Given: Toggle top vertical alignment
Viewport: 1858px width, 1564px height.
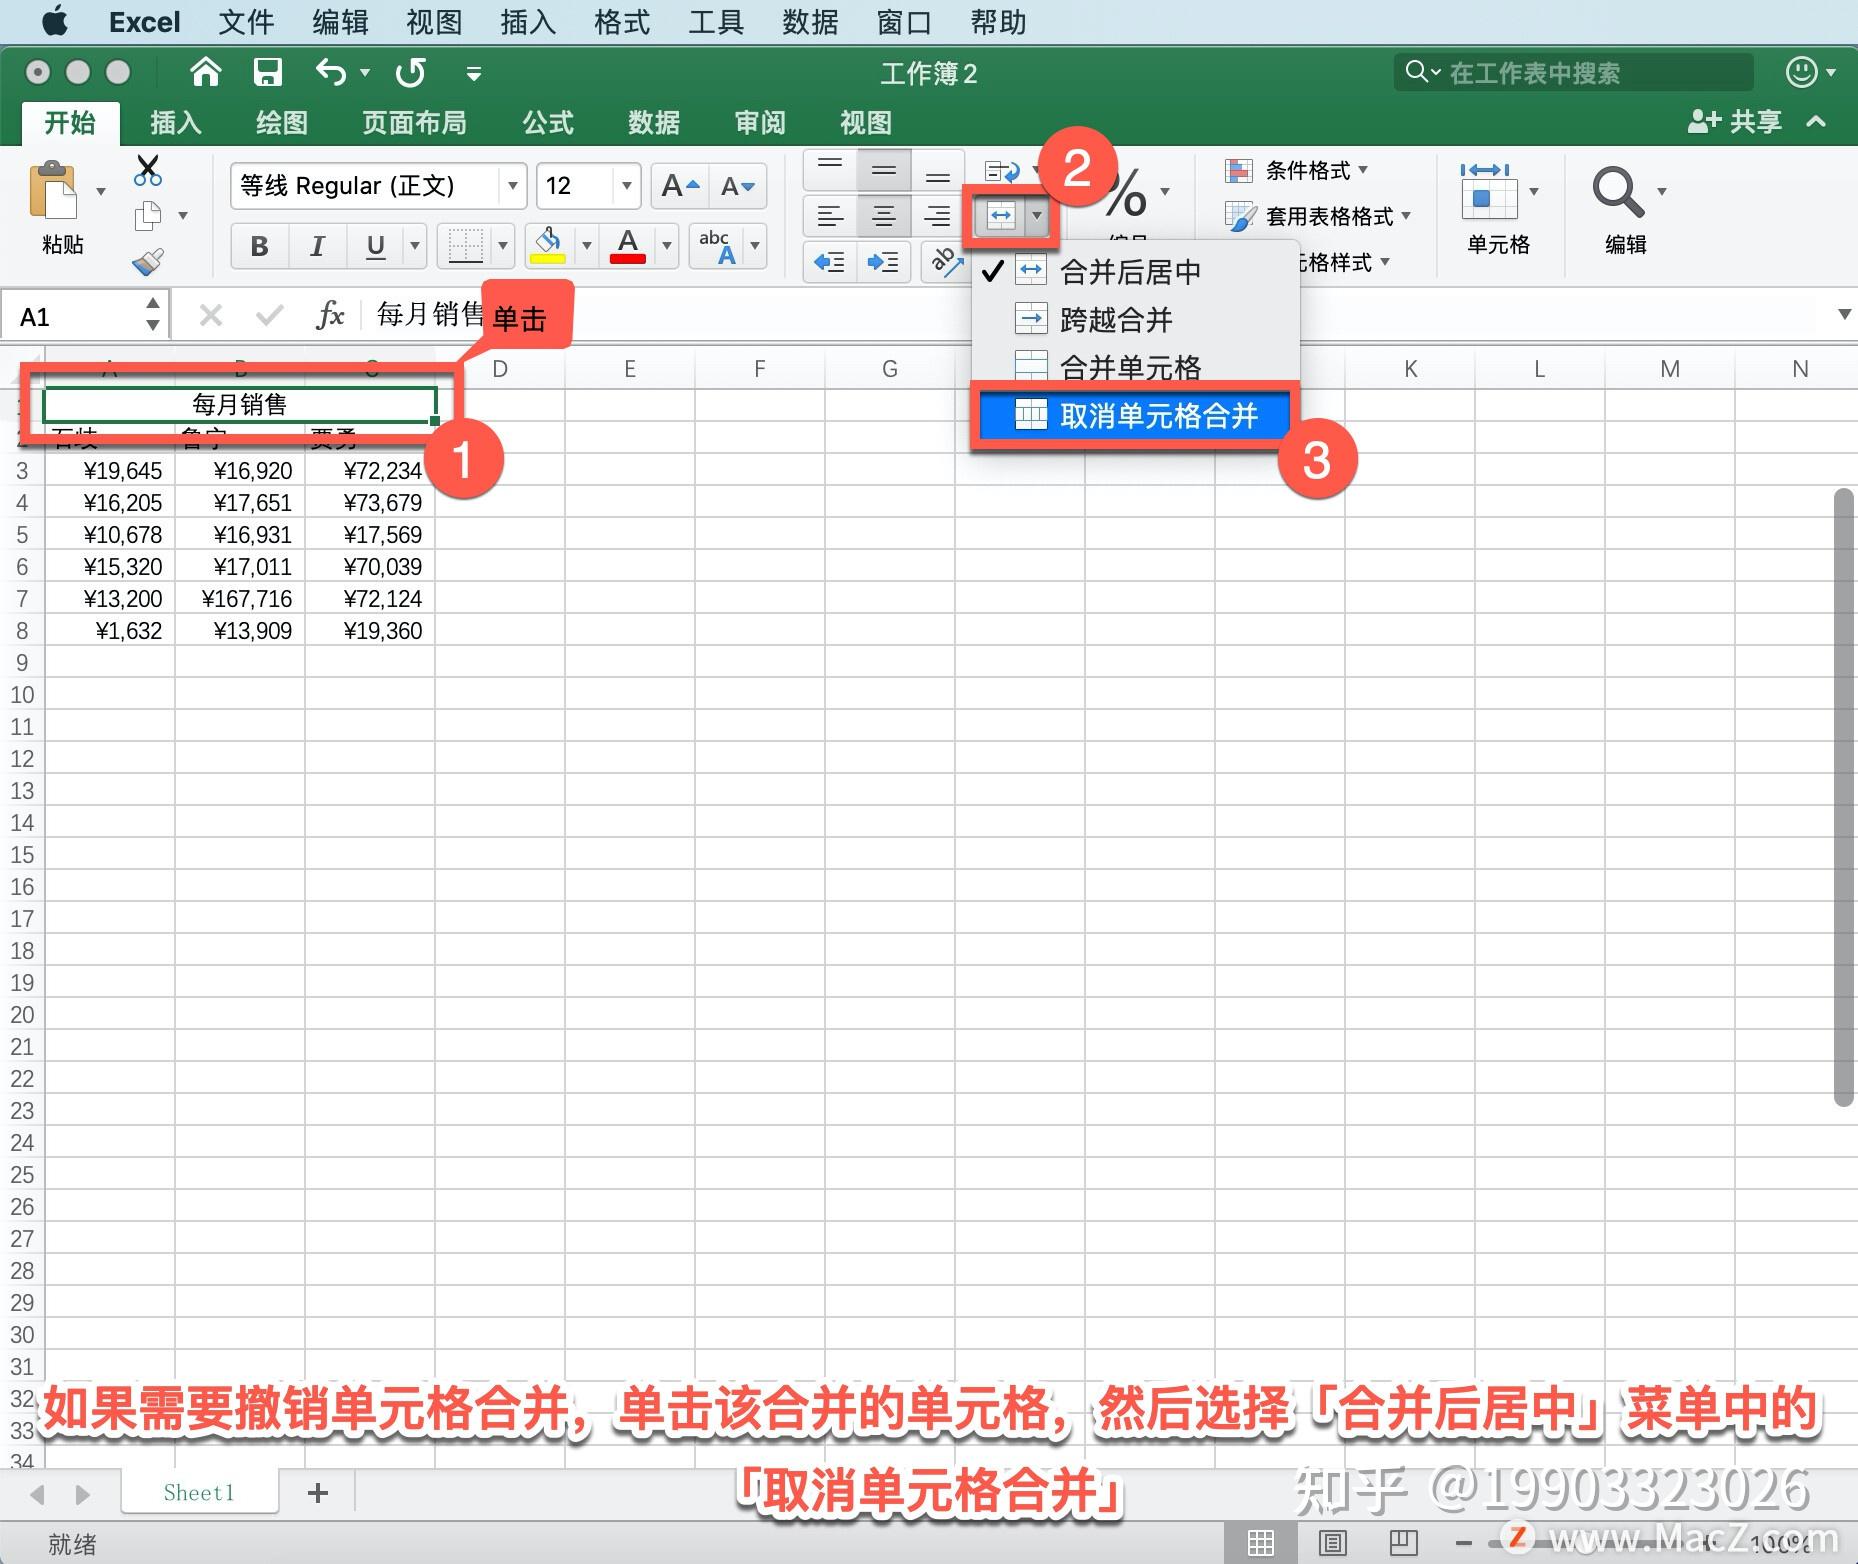Looking at the screenshot, I should point(830,170).
